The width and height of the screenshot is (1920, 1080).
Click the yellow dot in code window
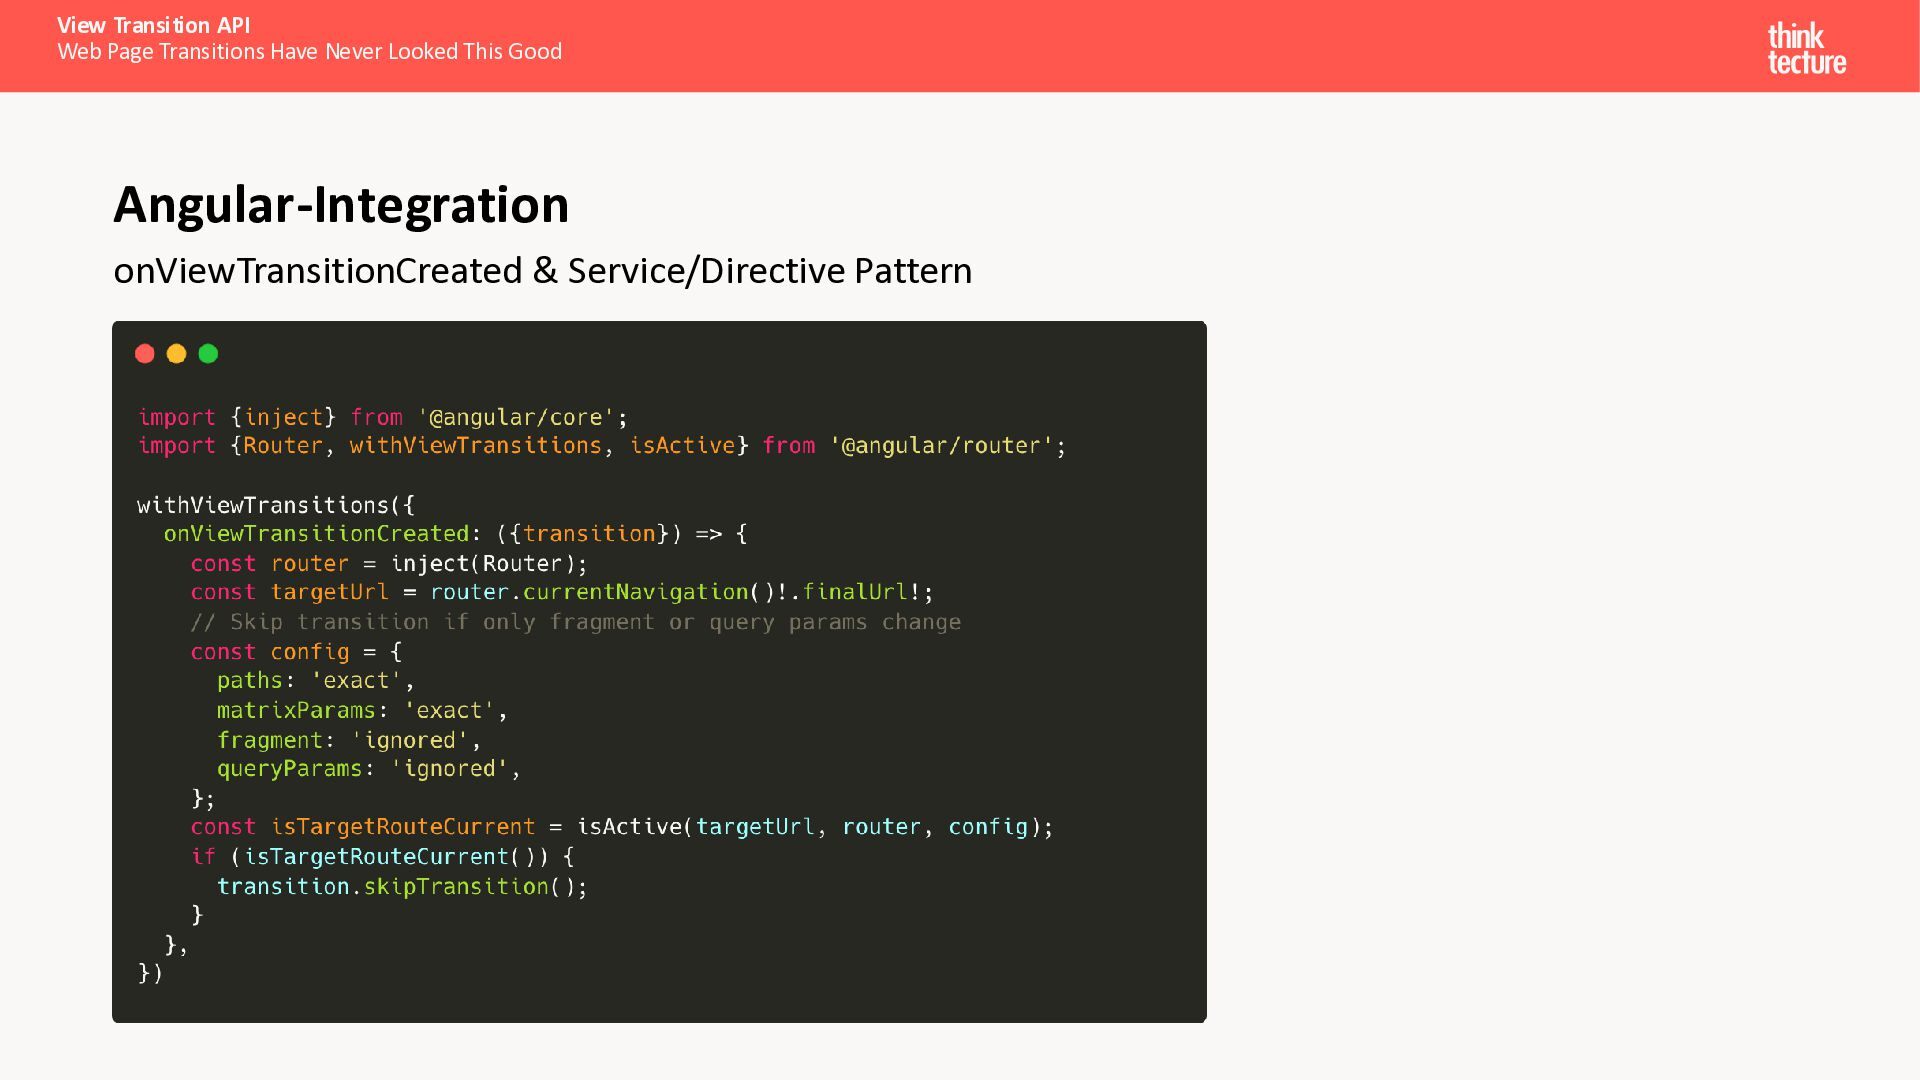[177, 354]
